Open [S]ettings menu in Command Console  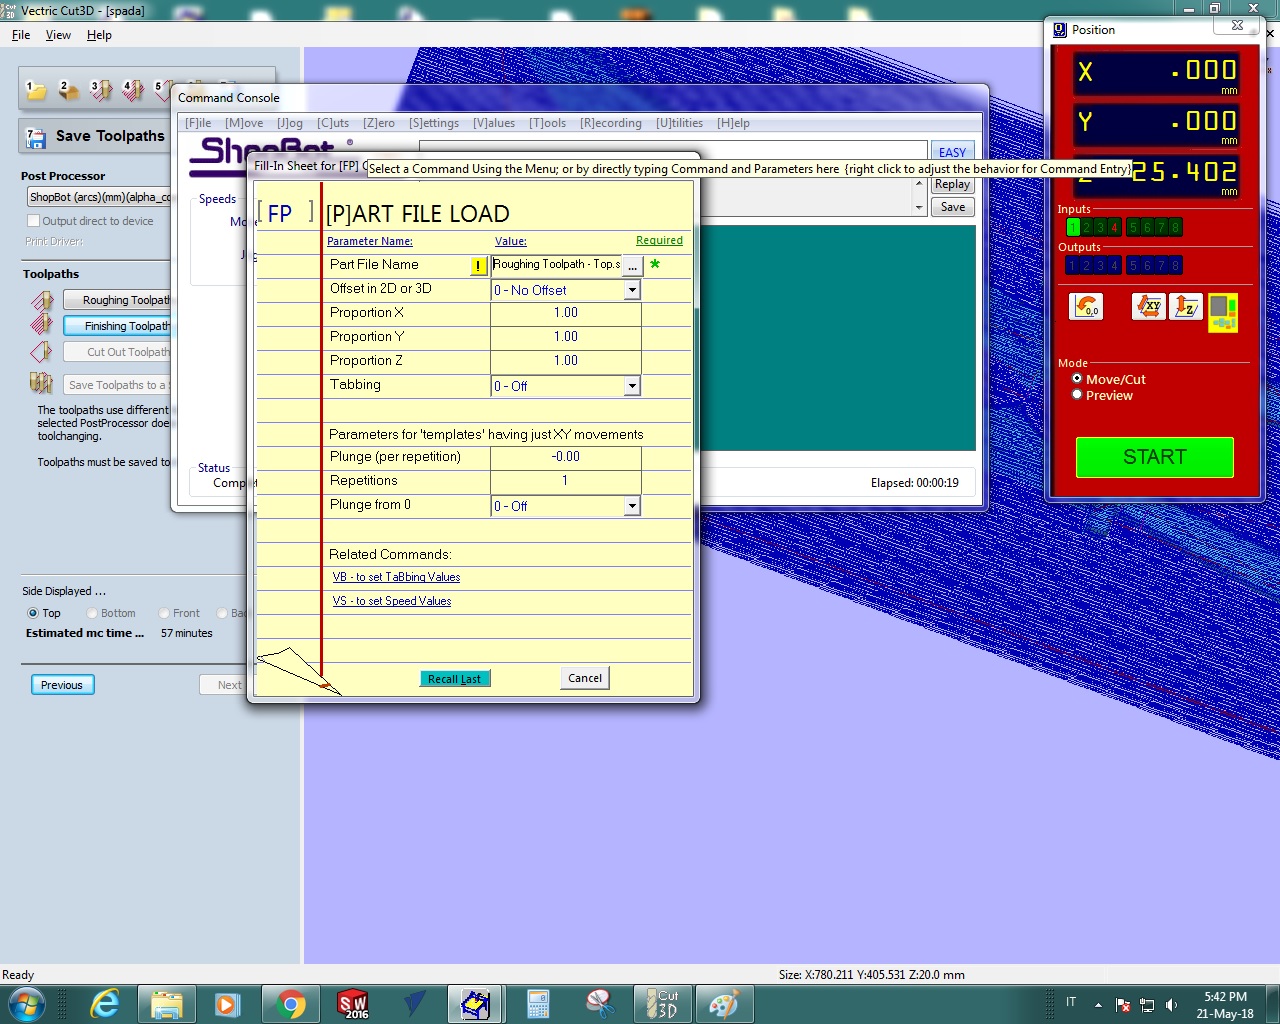point(434,123)
